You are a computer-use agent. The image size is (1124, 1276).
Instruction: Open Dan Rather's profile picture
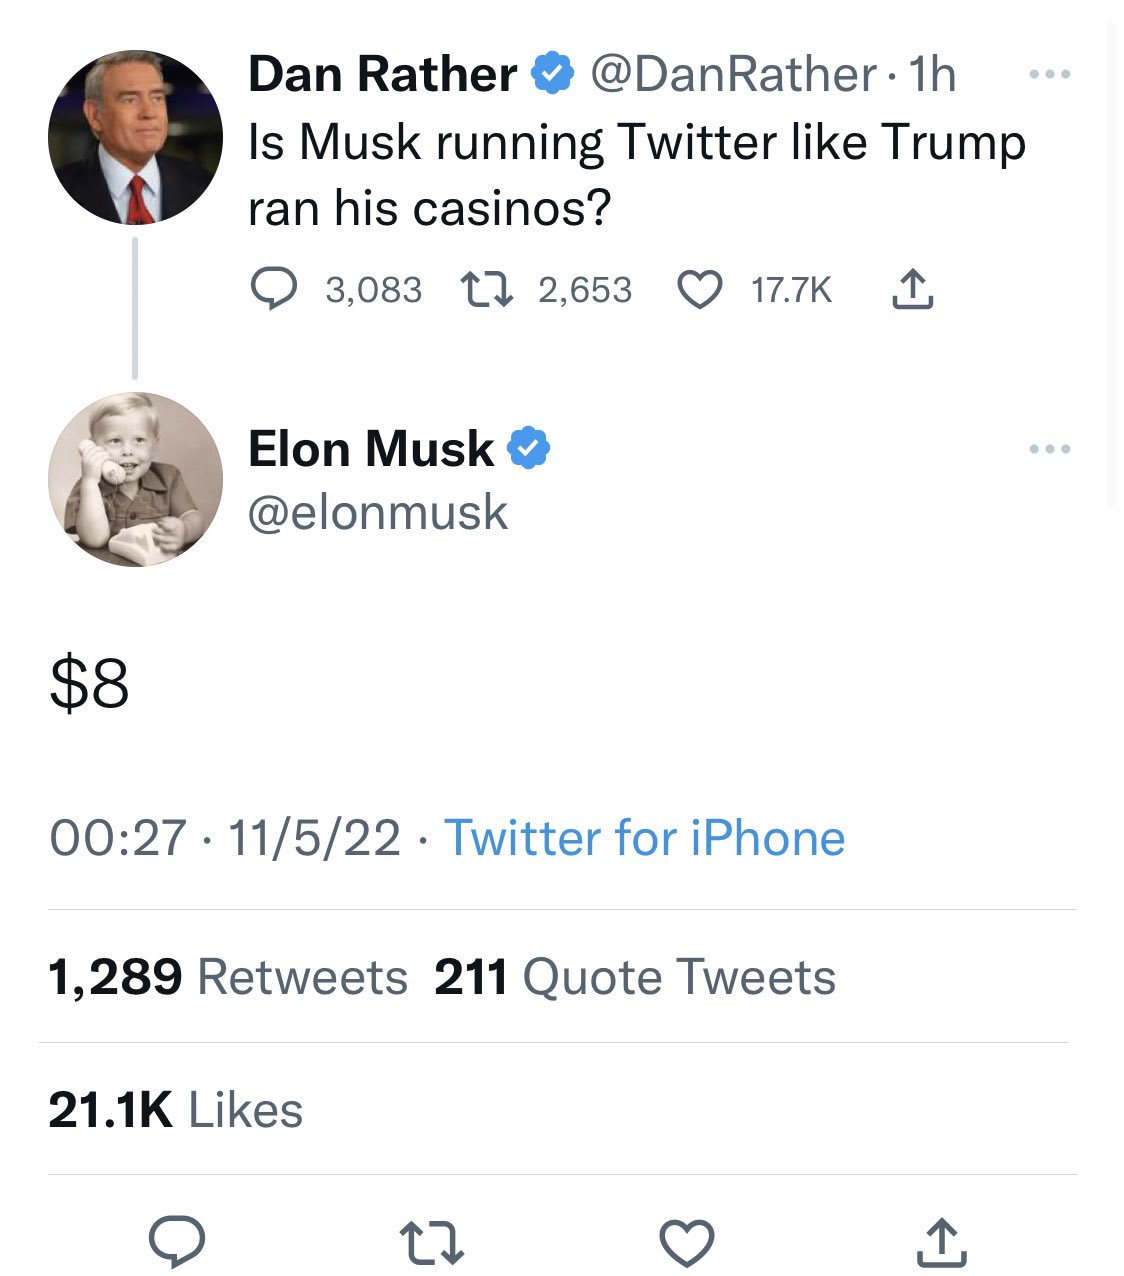135,137
